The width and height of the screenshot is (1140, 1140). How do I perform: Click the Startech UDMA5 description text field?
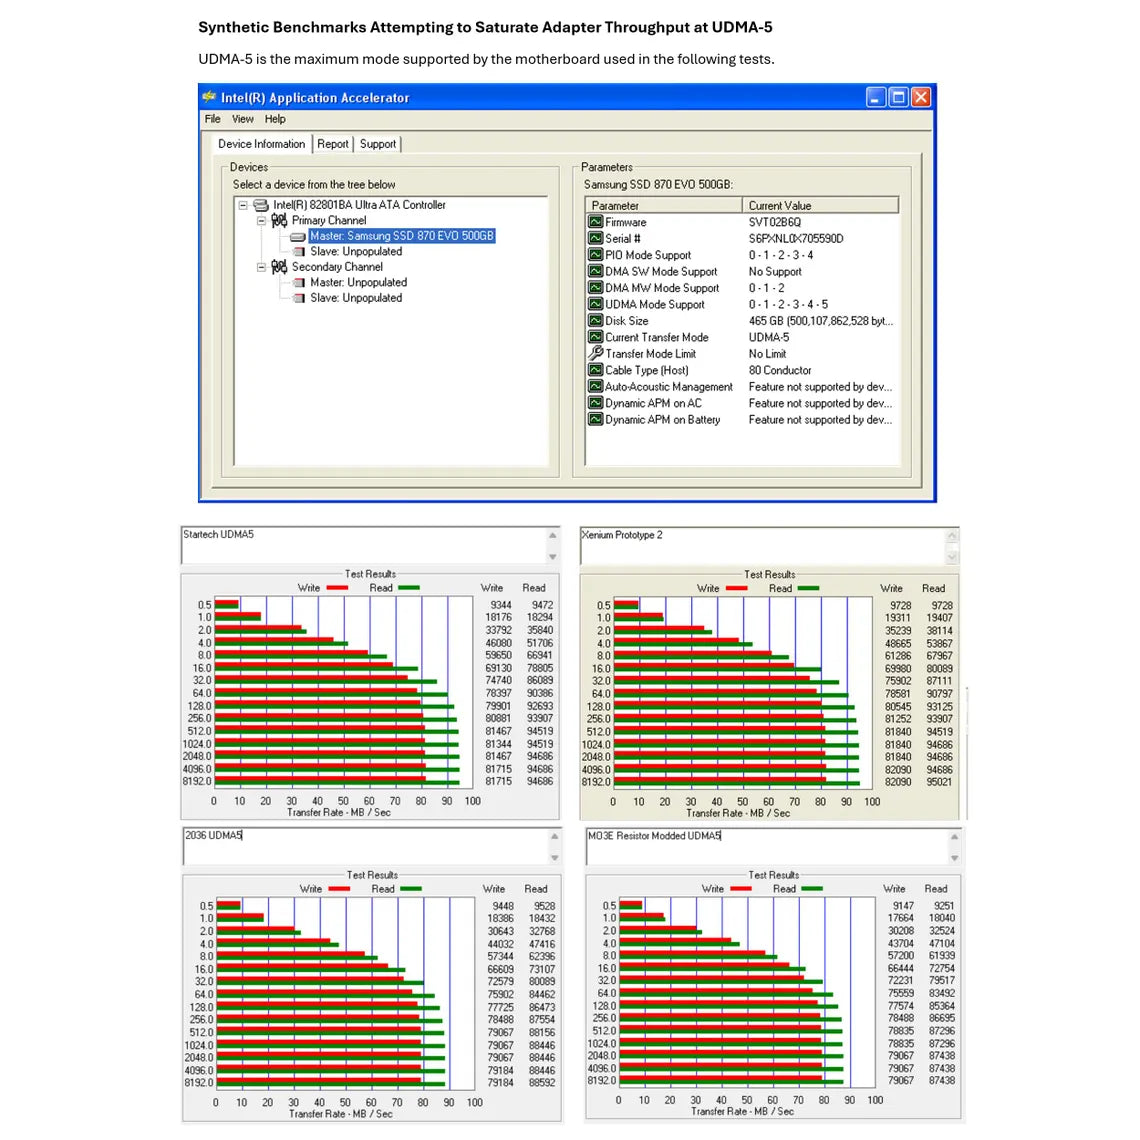pos(363,545)
